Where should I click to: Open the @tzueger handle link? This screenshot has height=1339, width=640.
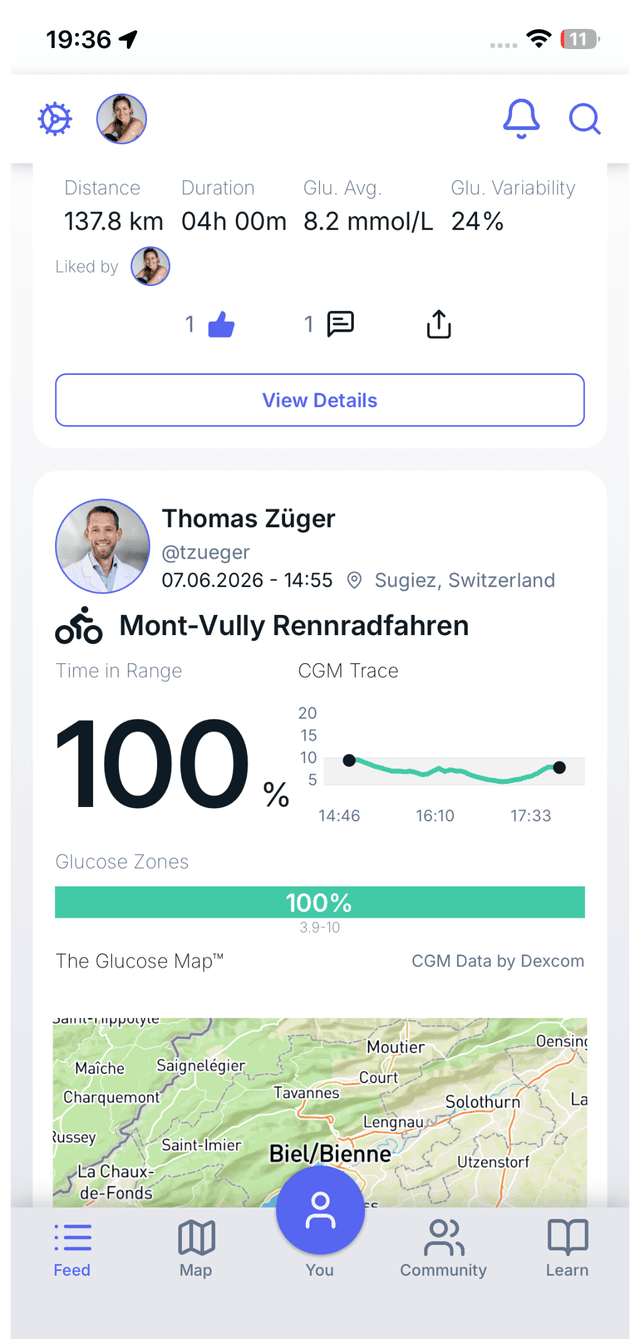206,552
